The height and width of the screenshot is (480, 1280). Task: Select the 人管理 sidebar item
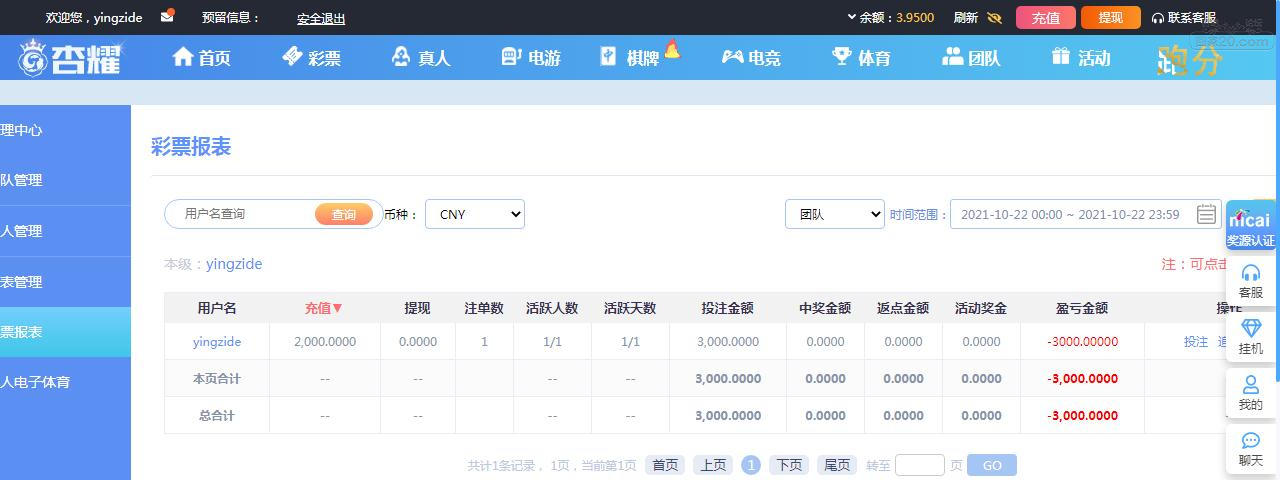click(65, 231)
